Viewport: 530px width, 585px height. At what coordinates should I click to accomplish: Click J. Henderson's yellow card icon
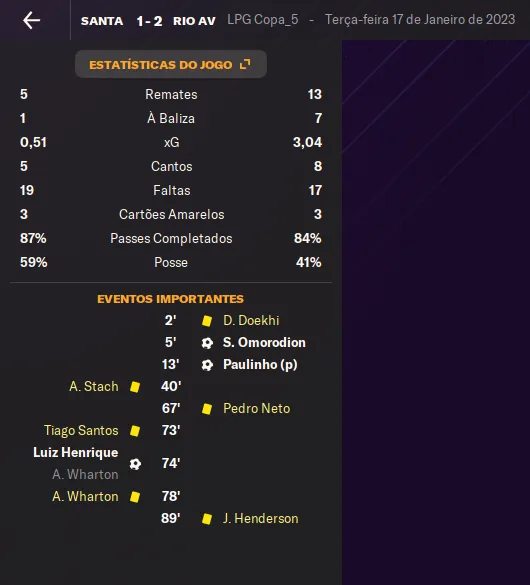point(207,519)
